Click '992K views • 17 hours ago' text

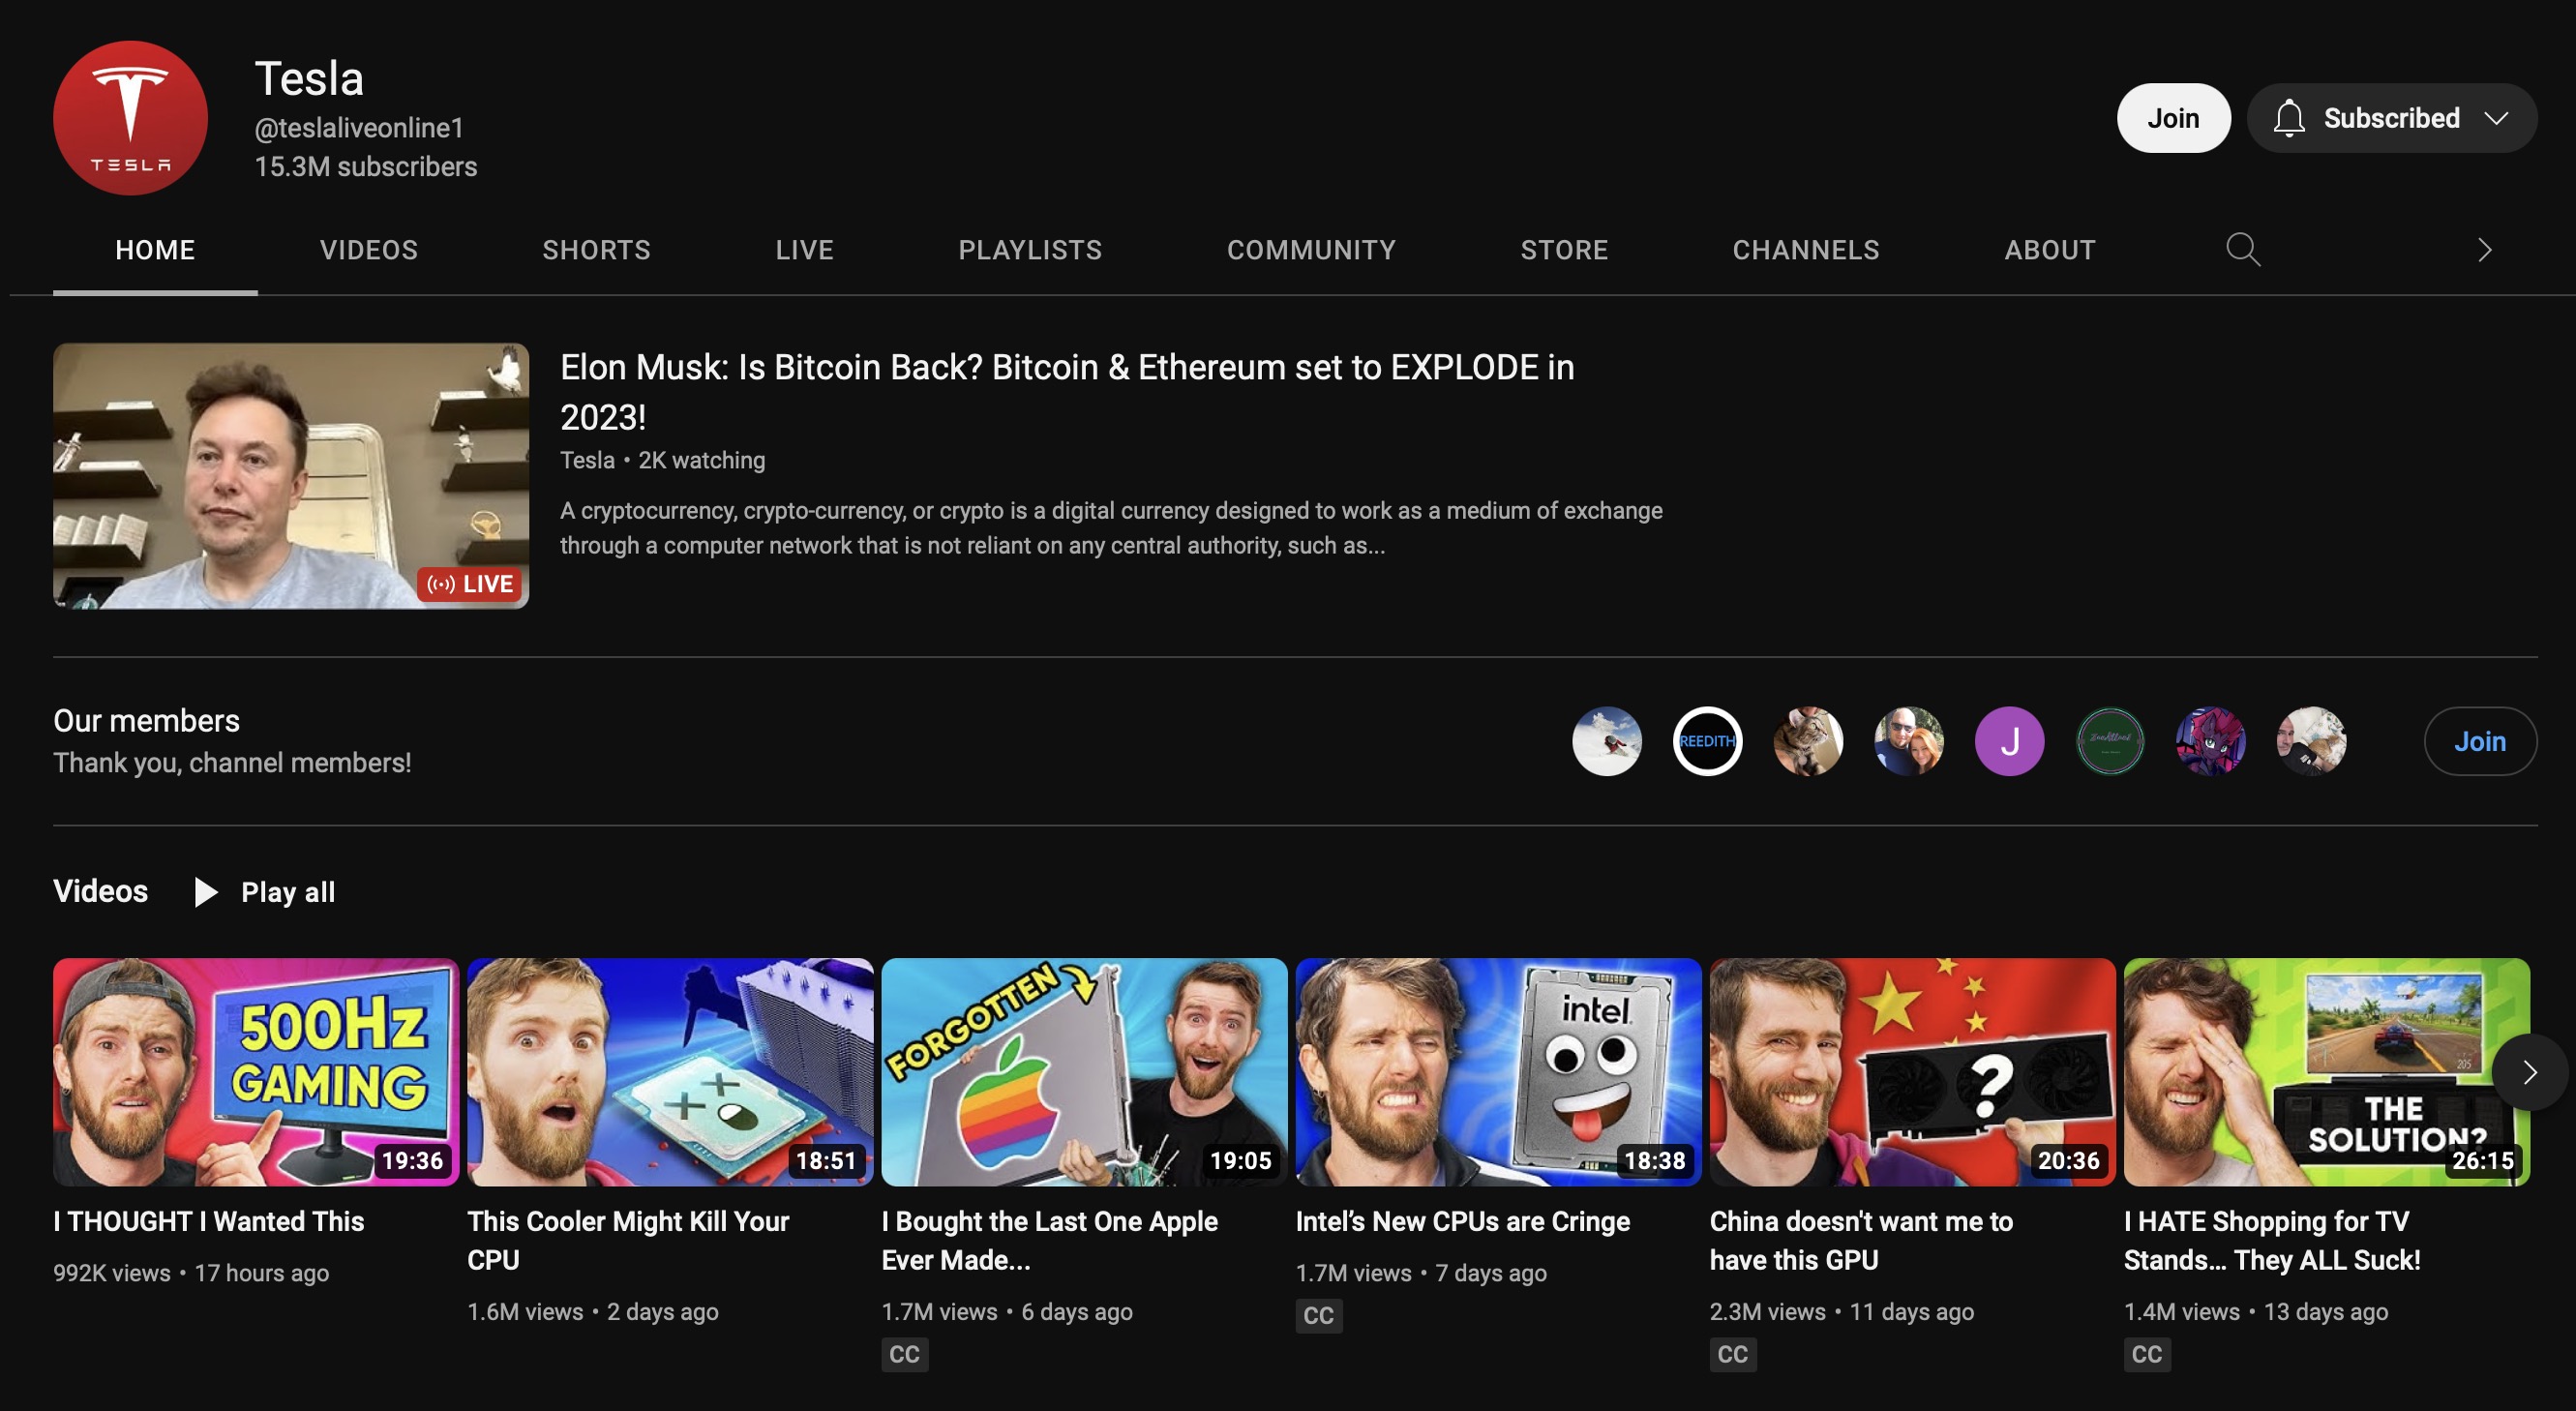191,1273
